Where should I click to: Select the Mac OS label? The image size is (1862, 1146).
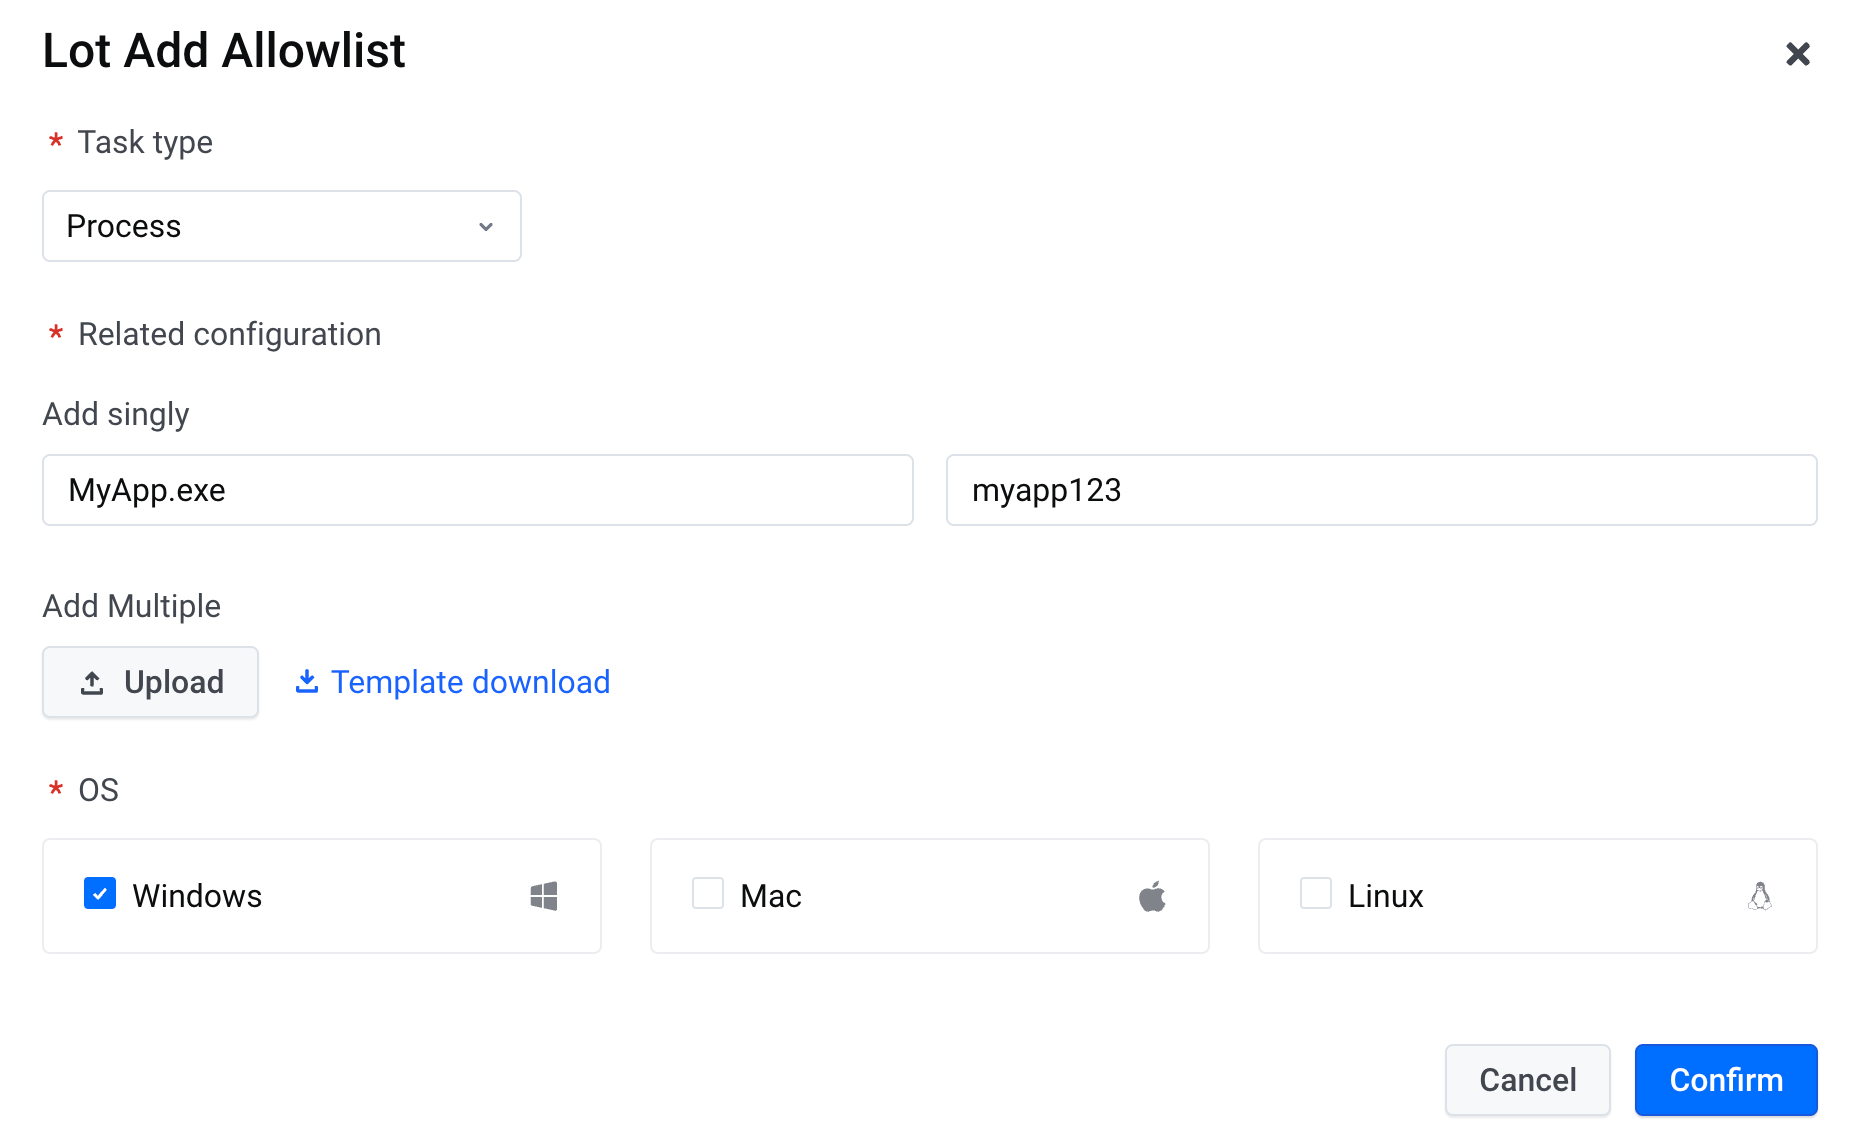[771, 896]
